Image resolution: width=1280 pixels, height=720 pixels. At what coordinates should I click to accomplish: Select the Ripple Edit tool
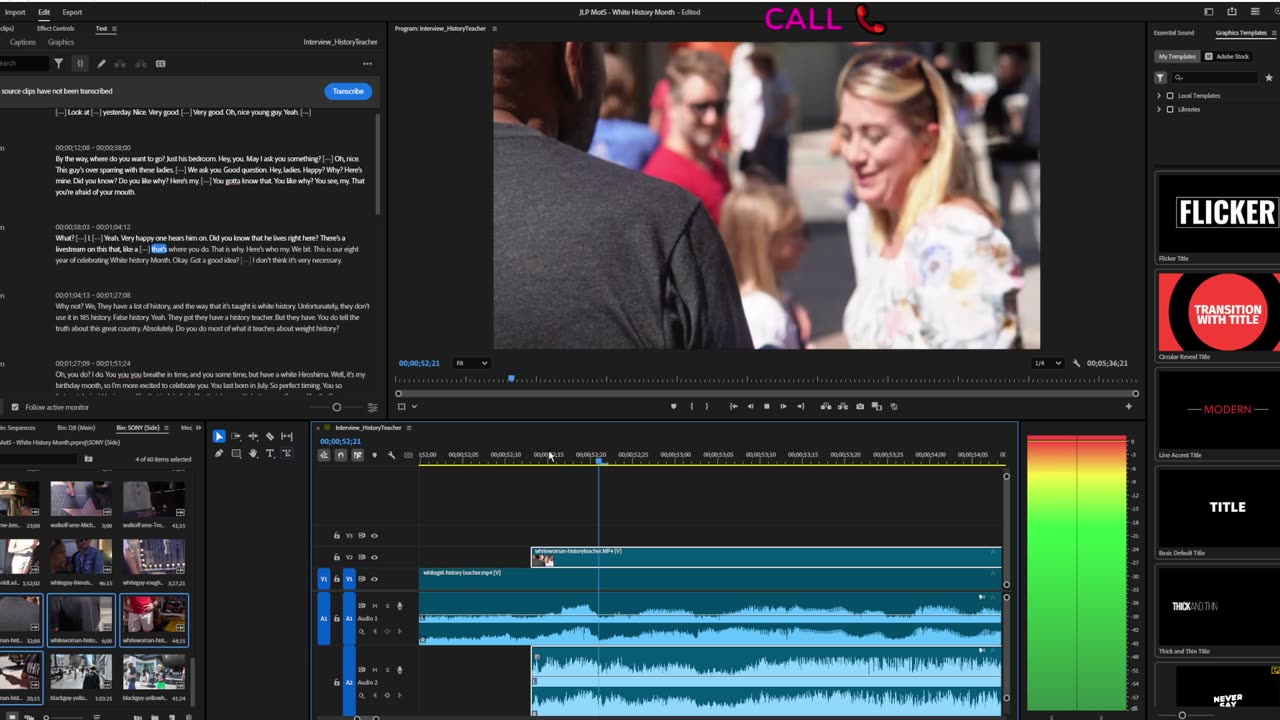253,436
